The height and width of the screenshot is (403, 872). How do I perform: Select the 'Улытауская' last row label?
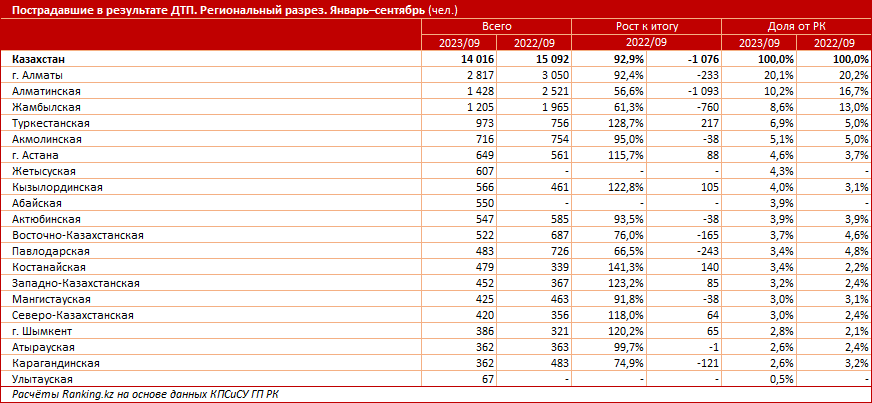click(x=46, y=379)
